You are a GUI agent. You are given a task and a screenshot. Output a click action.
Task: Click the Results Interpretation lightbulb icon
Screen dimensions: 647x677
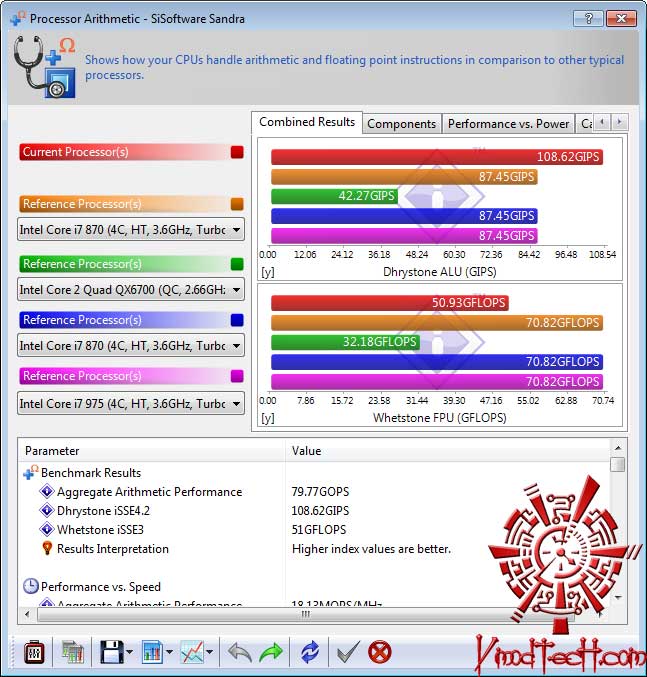pyautogui.click(x=47, y=548)
